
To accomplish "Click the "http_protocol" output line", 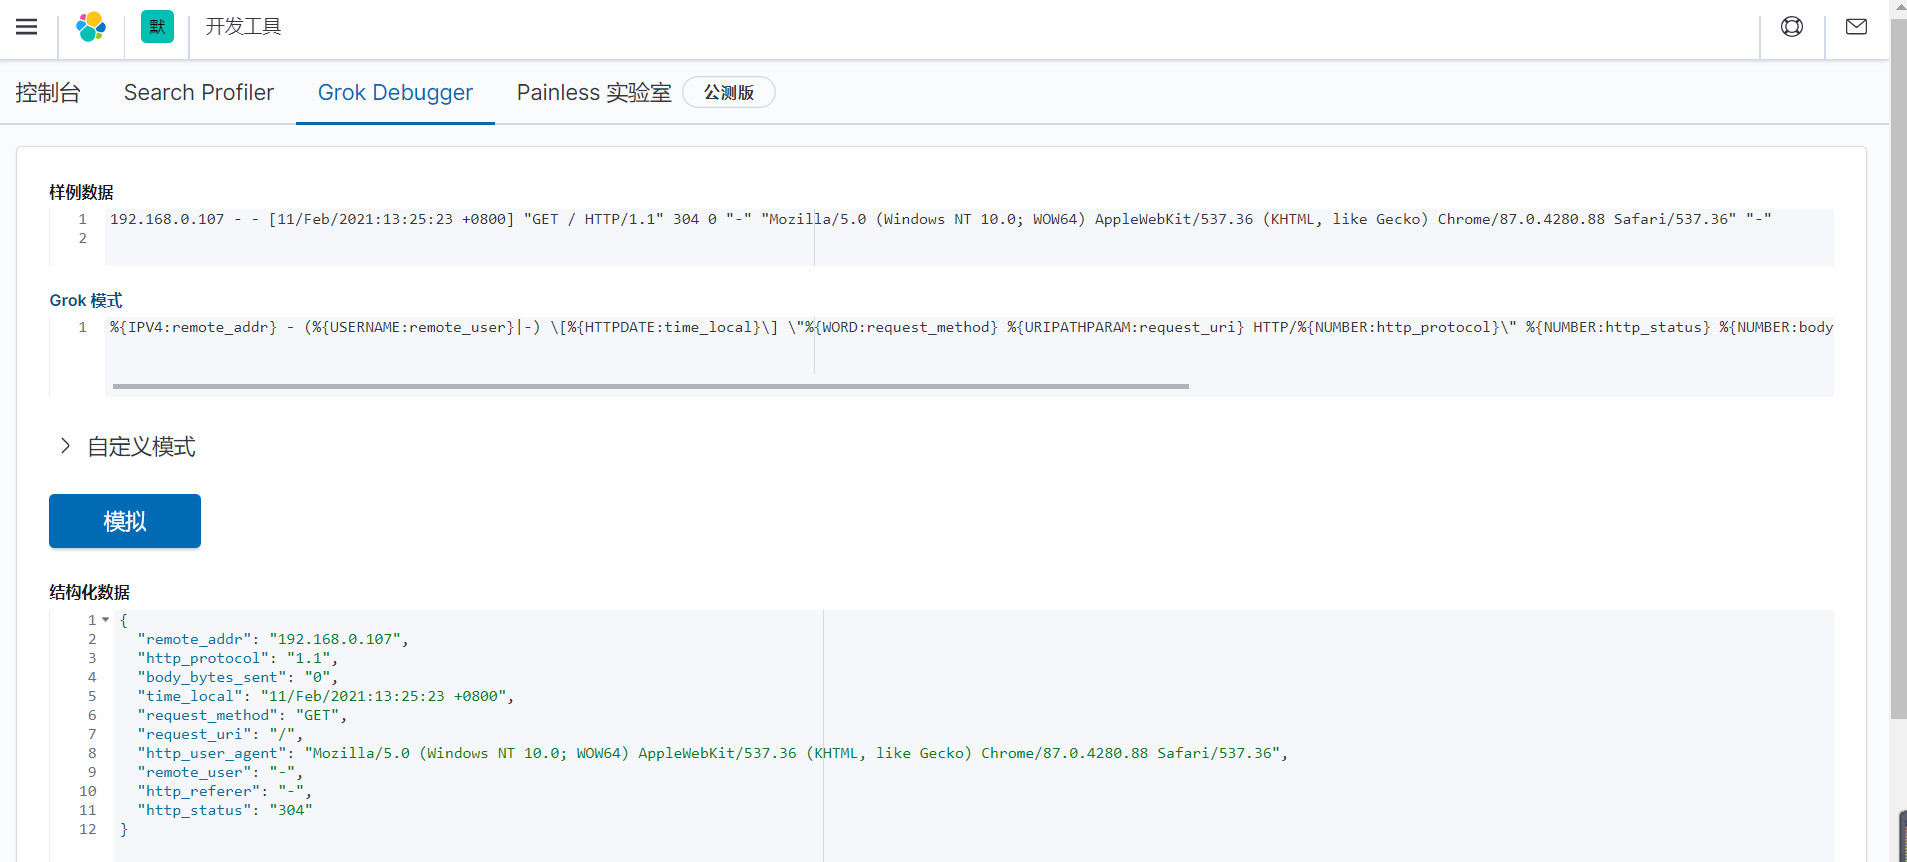I will (x=238, y=658).
